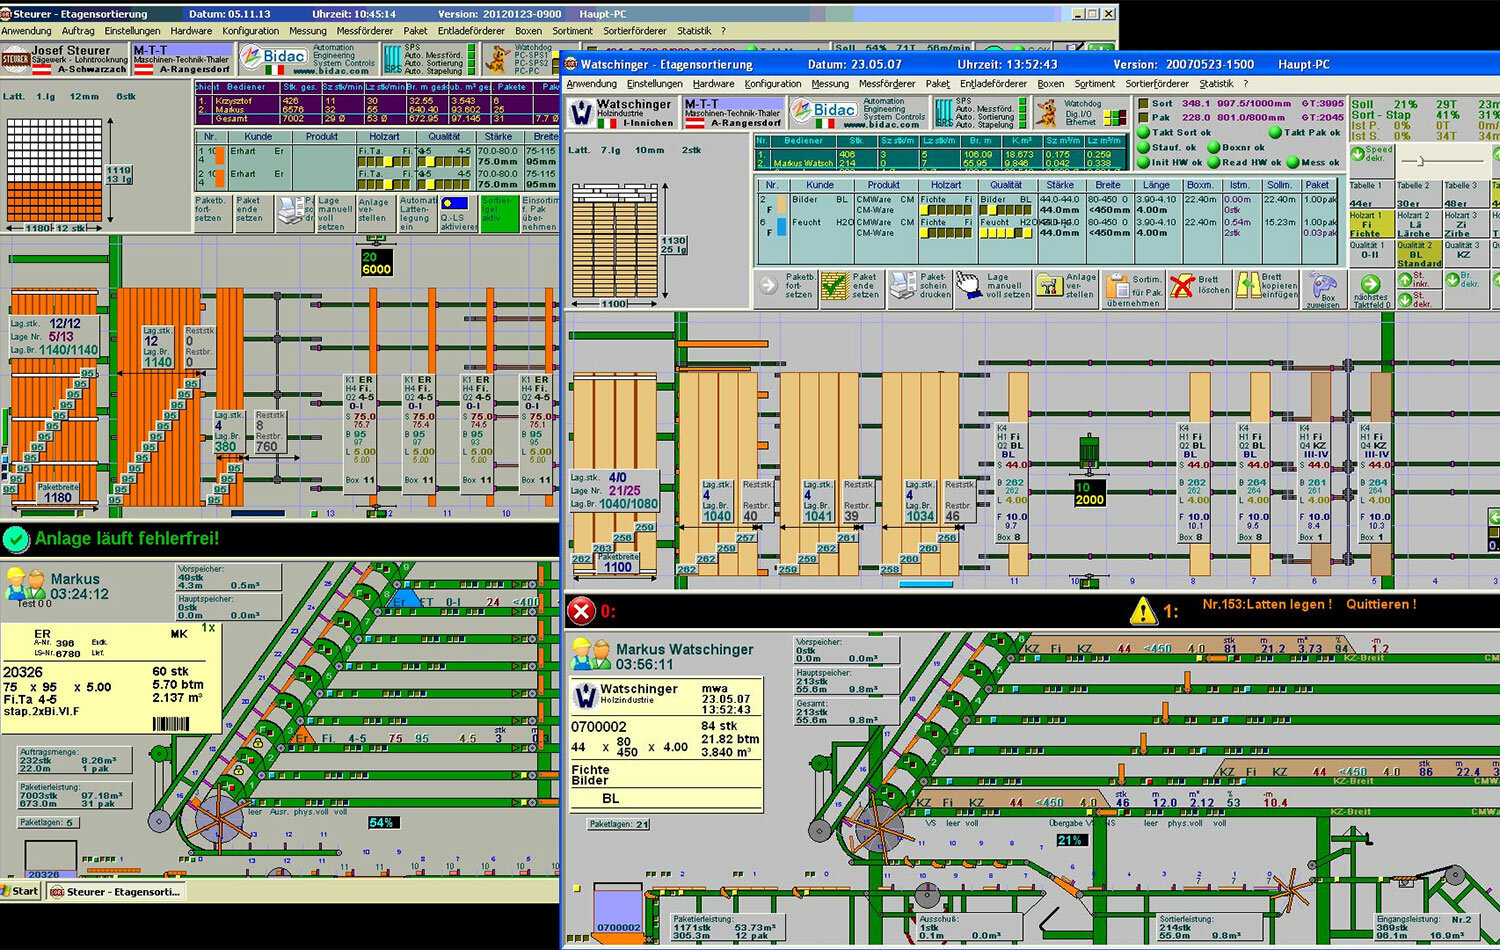Click the Bidac logo in Watschinger window

pos(823,110)
